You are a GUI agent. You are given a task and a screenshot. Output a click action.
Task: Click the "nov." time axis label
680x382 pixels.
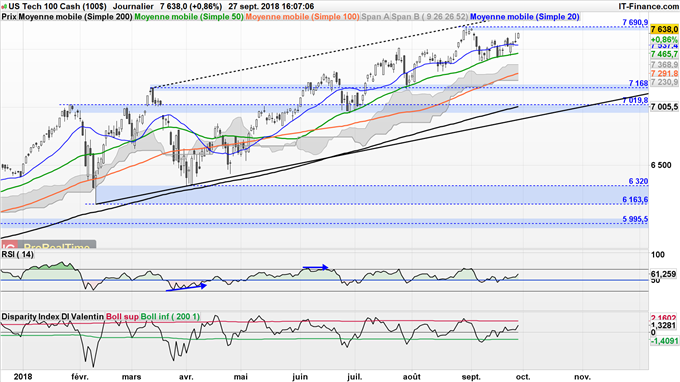[x=582, y=376]
